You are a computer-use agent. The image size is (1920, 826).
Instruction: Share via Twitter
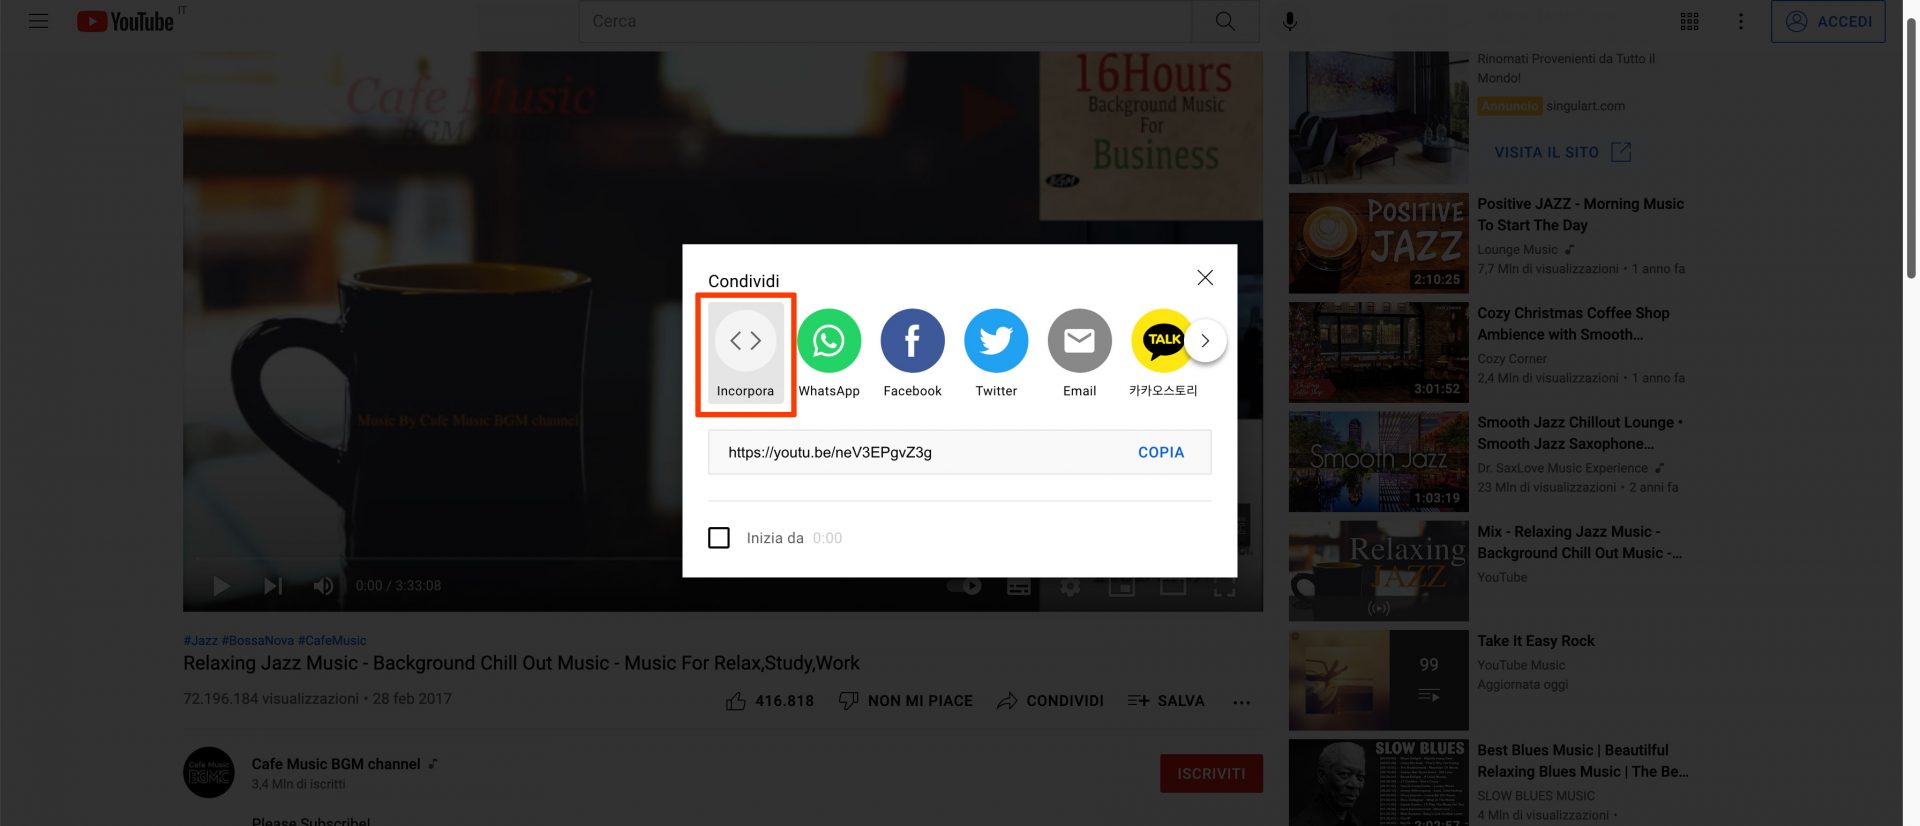pos(996,353)
